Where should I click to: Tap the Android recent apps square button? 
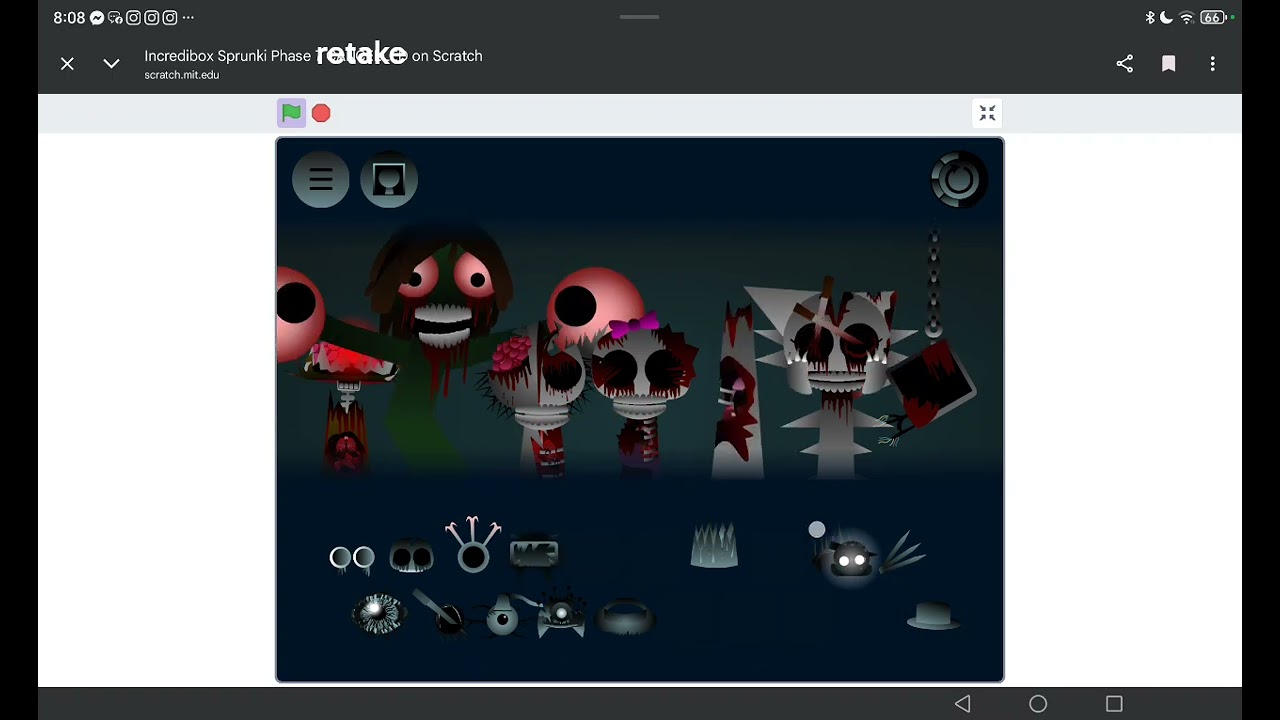1114,704
